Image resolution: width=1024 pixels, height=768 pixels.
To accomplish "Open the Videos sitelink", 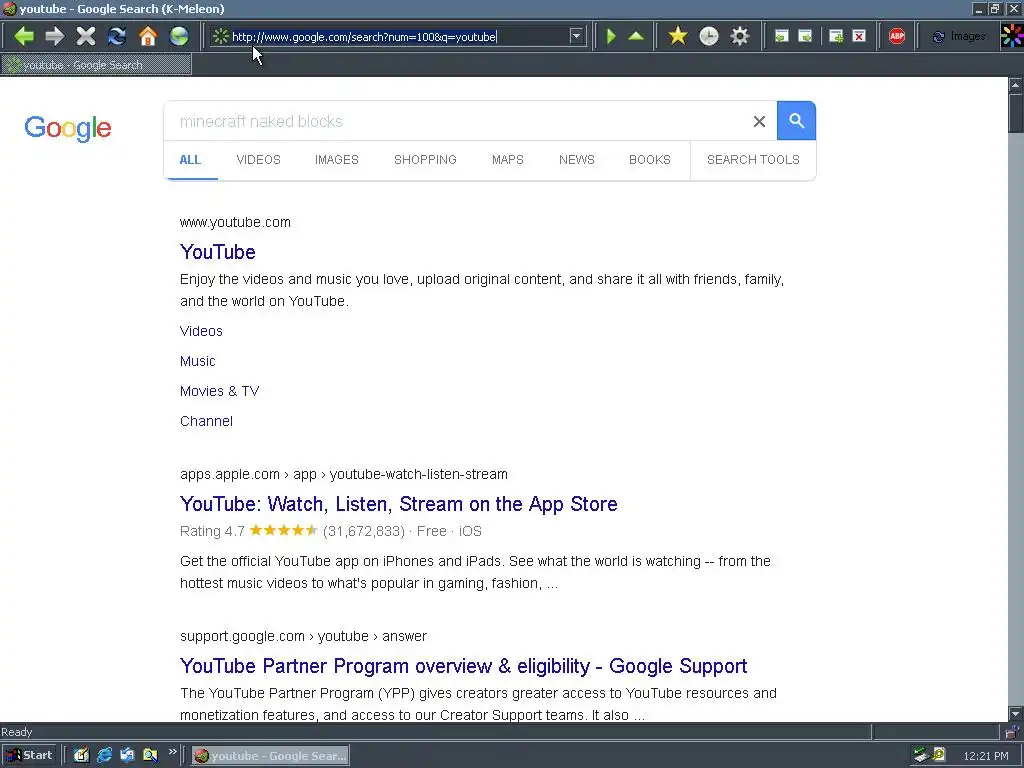I will 201,331.
